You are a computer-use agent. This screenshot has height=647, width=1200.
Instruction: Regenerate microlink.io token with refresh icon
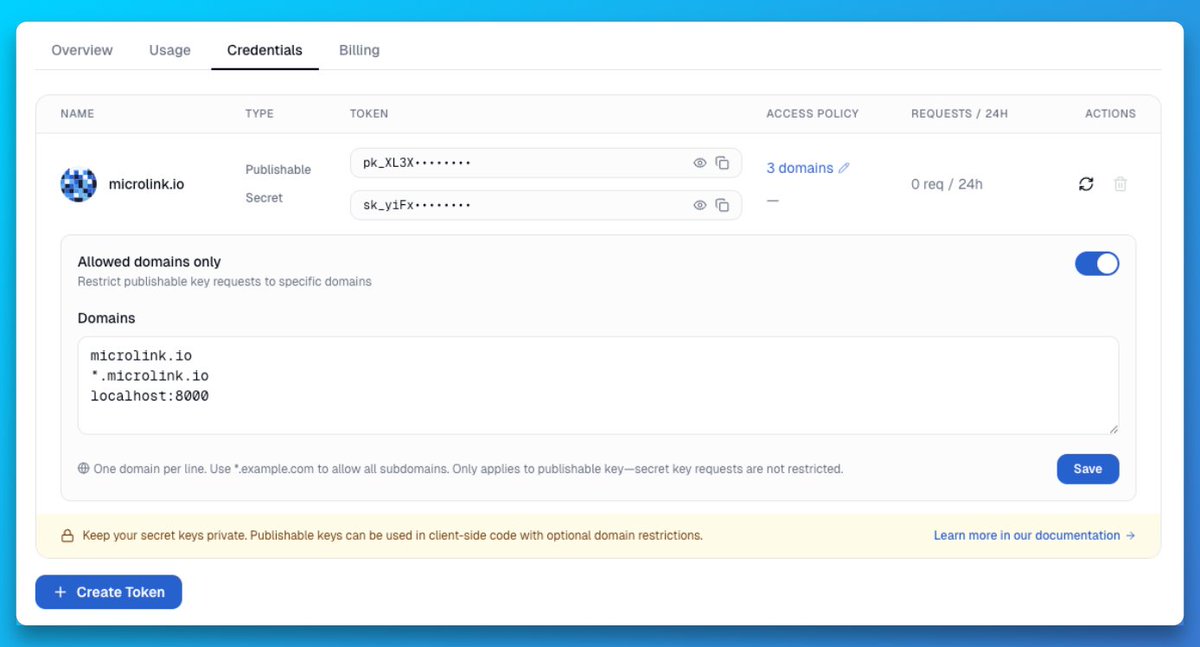pos(1086,184)
